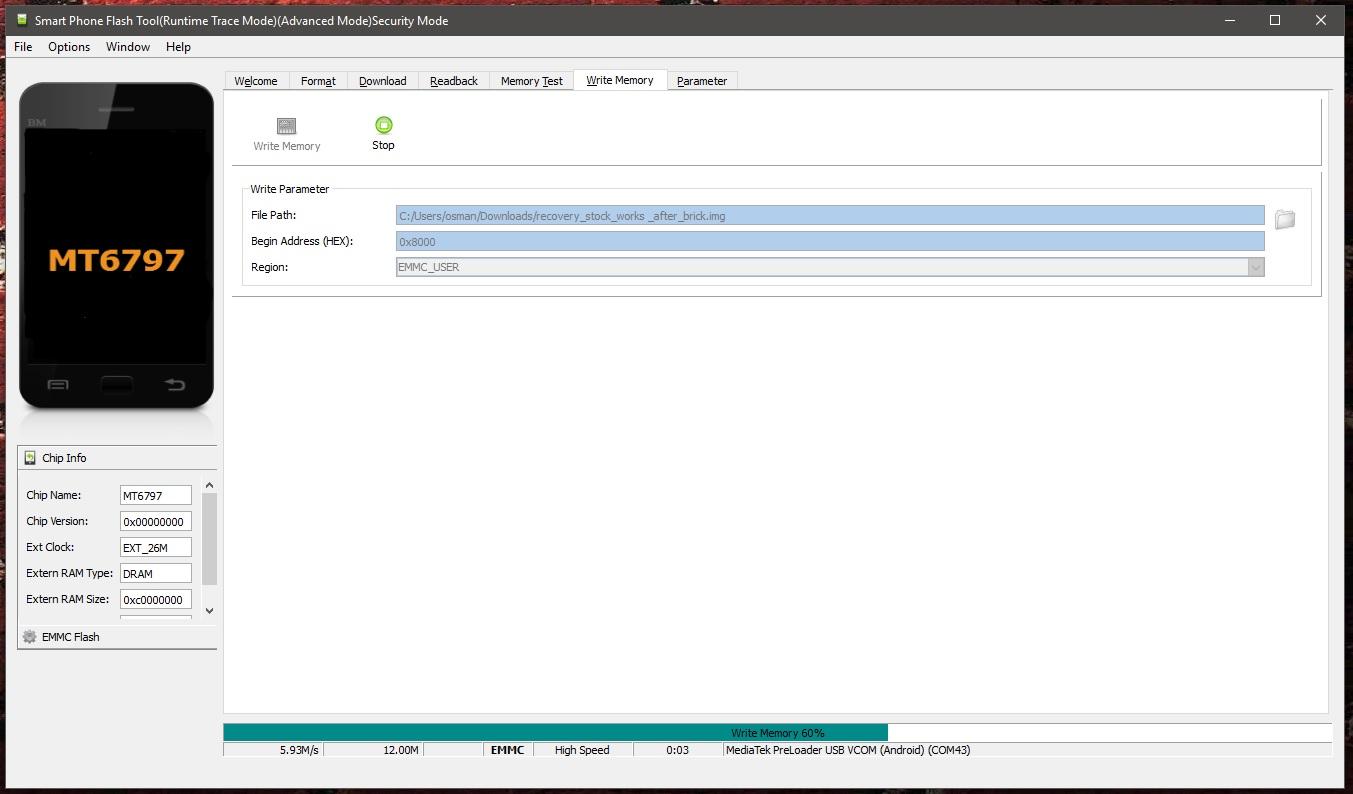Click the Chip Info panel icon

(x=30, y=458)
